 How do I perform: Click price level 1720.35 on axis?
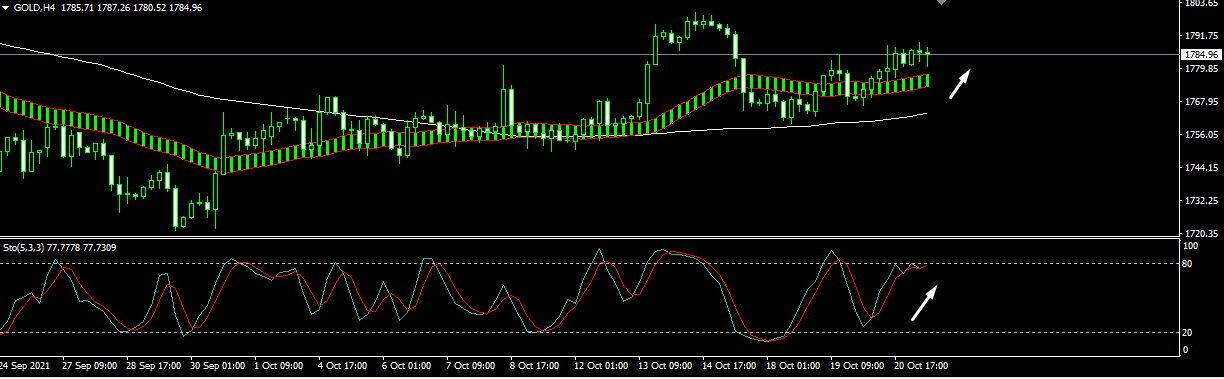pyautogui.click(x=1200, y=233)
